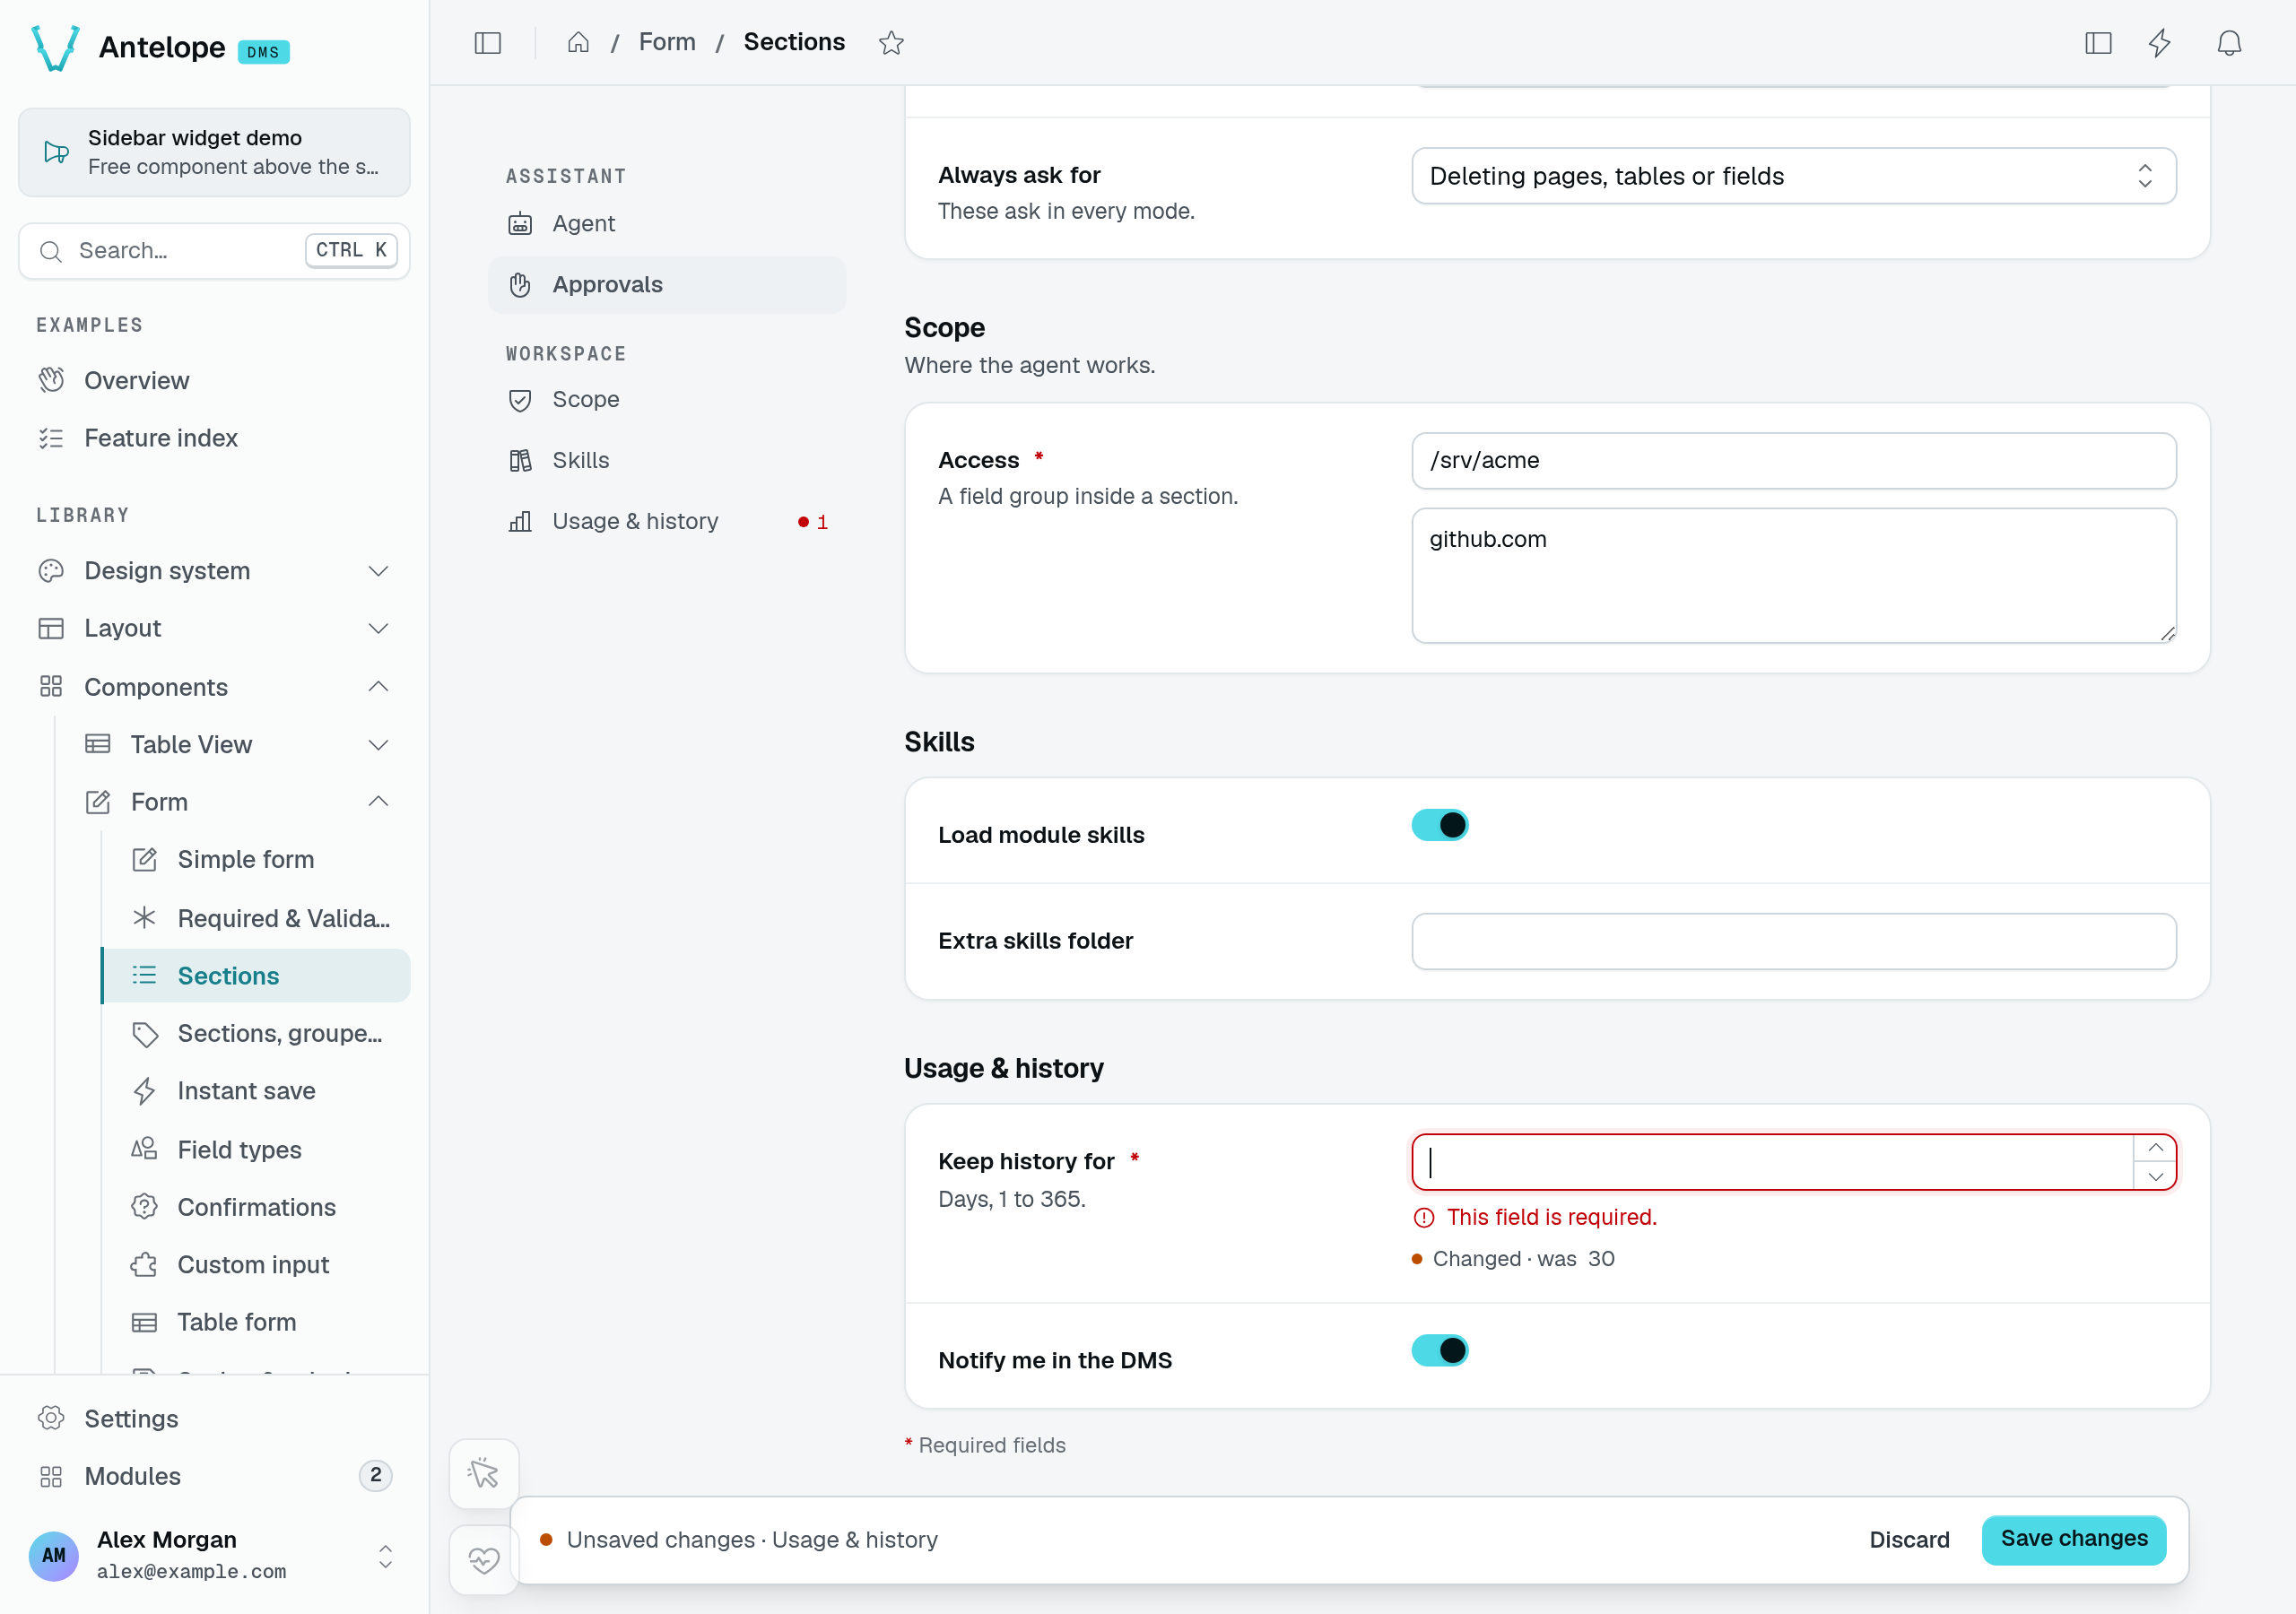Expand the Table View submenu

[237, 744]
